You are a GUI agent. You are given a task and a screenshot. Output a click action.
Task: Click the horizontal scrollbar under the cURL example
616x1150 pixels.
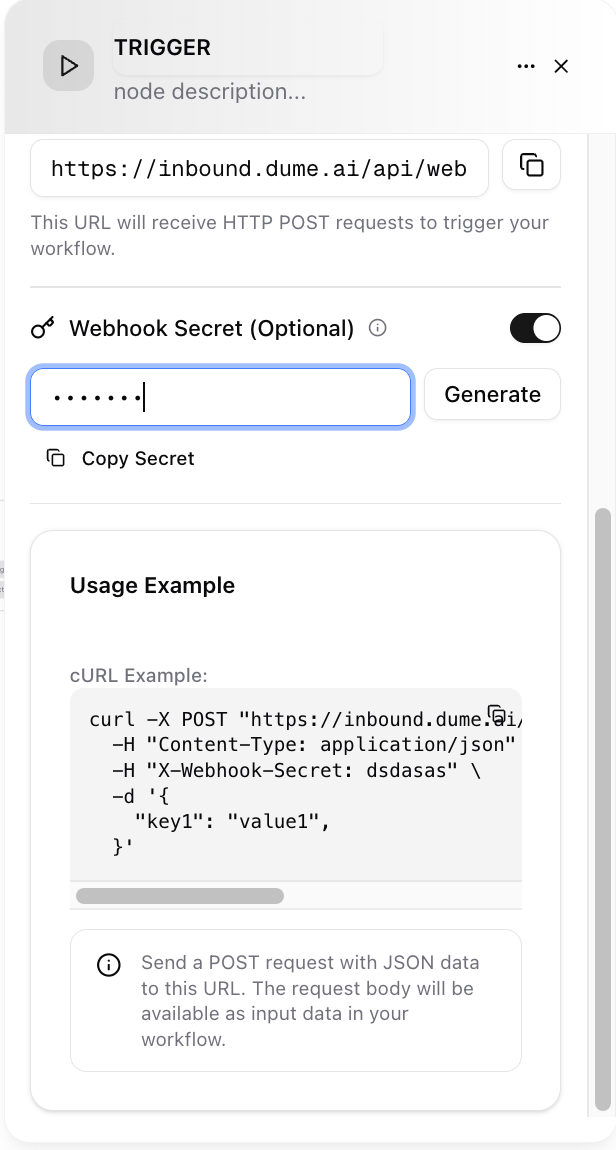179,896
